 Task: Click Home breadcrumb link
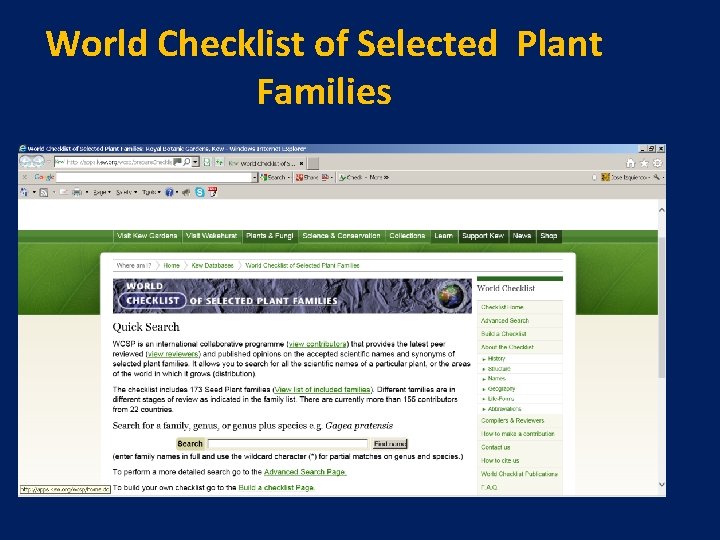(x=171, y=265)
